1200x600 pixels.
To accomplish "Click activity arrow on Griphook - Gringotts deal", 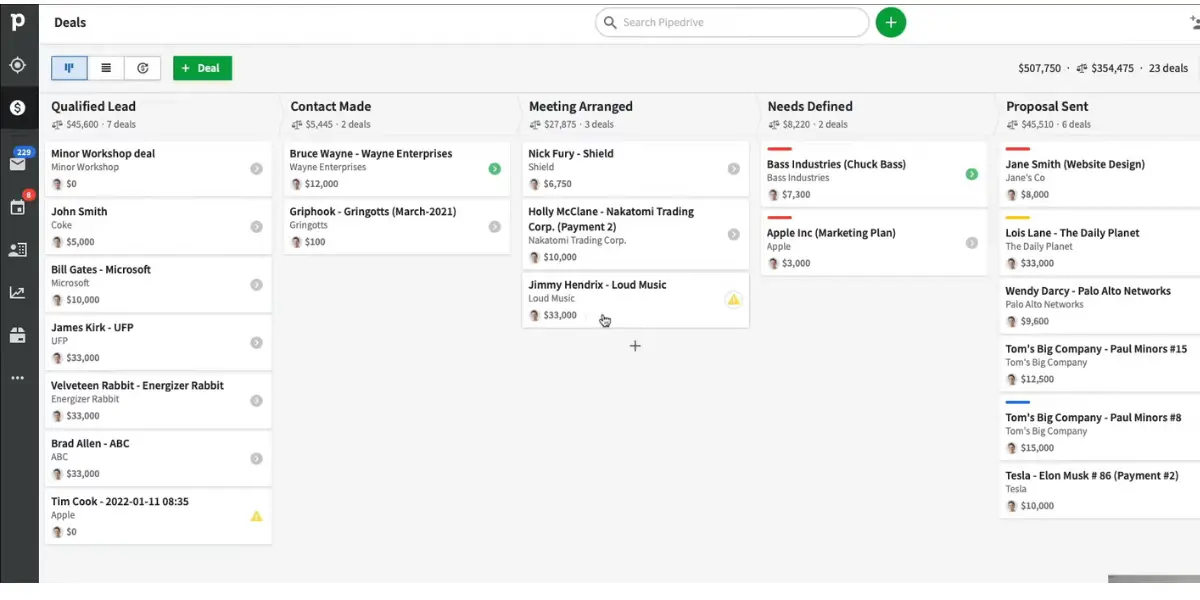I will tap(494, 227).
